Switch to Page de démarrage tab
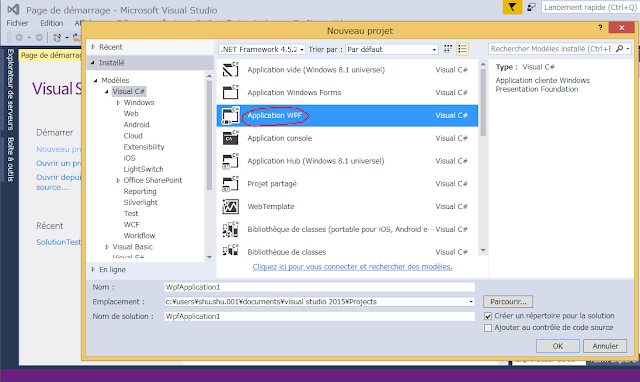The image size is (640, 382). (x=51, y=55)
